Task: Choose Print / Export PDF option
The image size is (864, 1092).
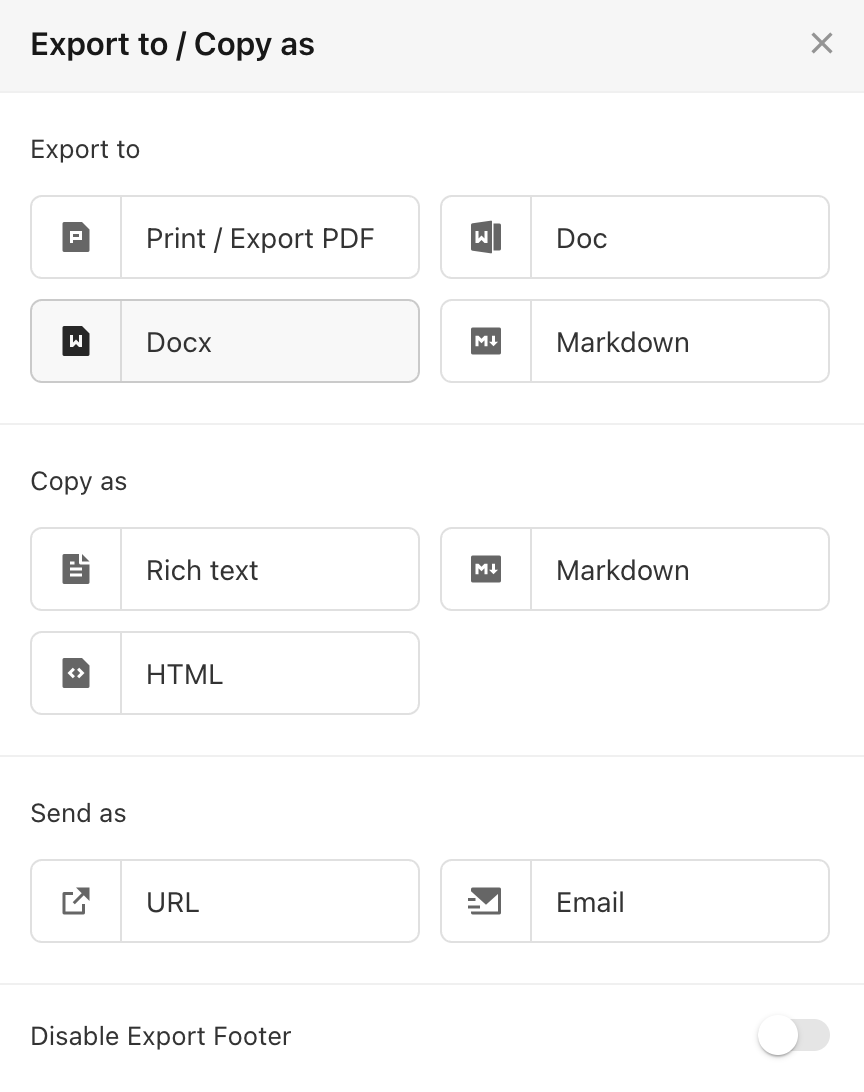Action: coord(225,237)
